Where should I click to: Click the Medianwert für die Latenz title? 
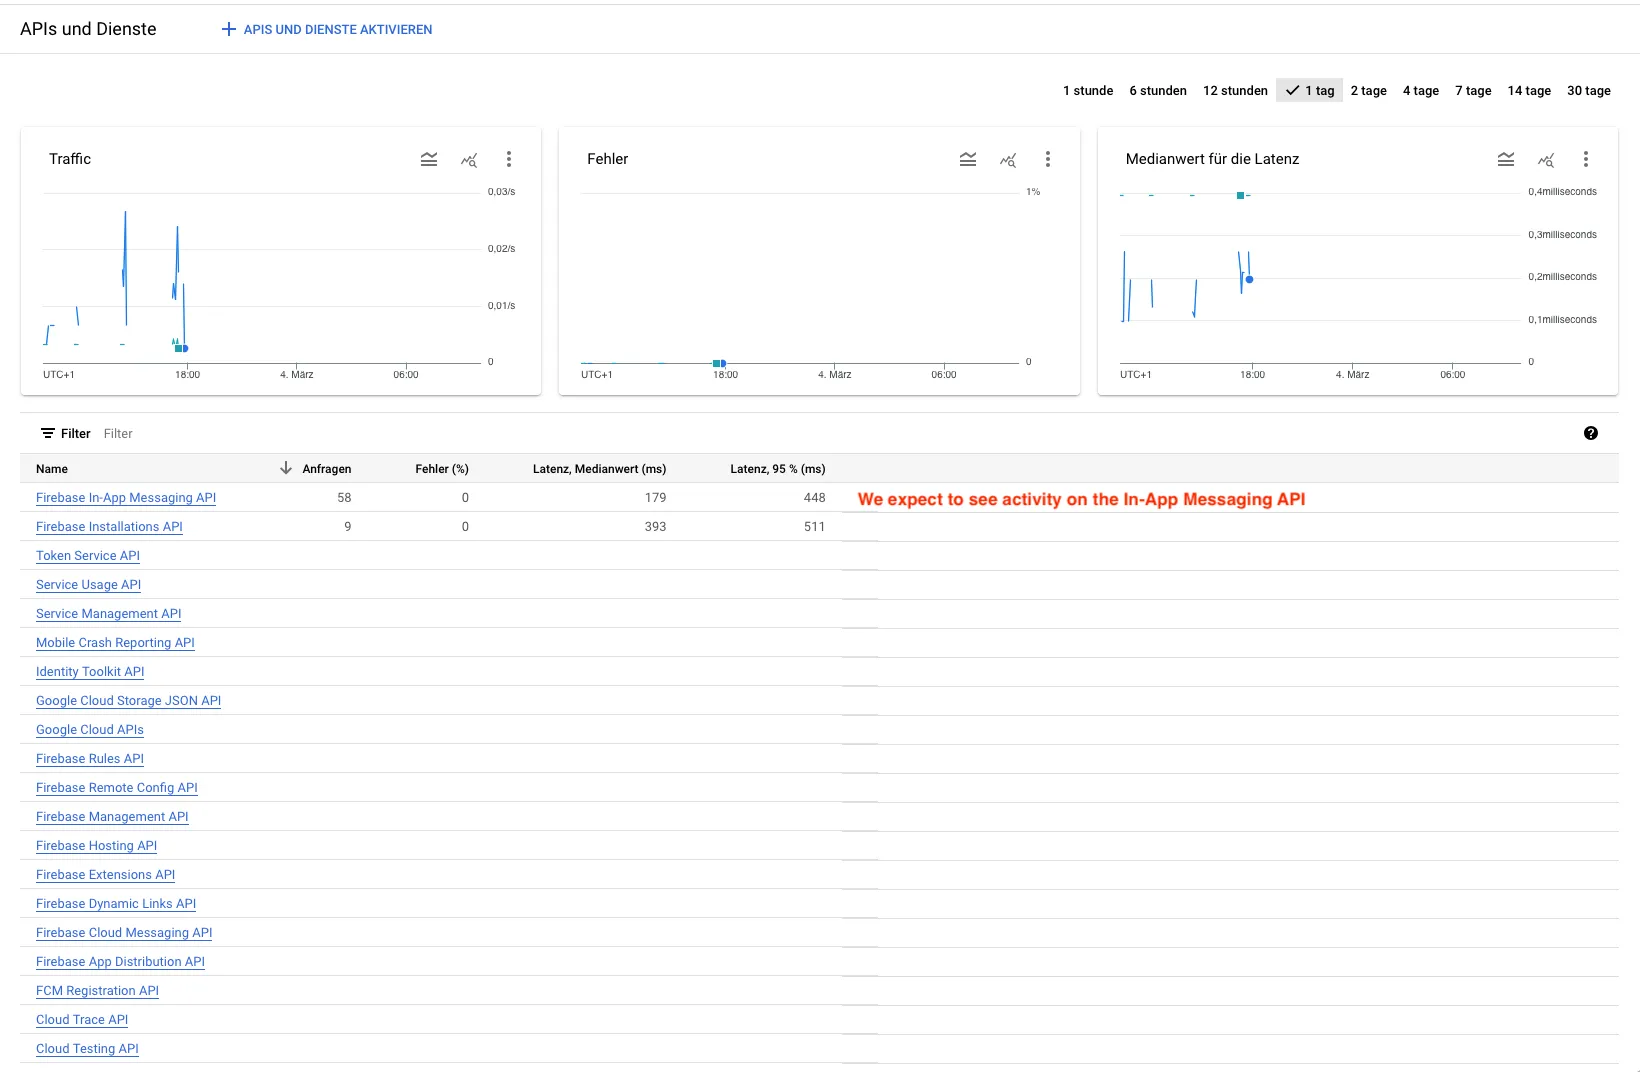pos(1212,159)
